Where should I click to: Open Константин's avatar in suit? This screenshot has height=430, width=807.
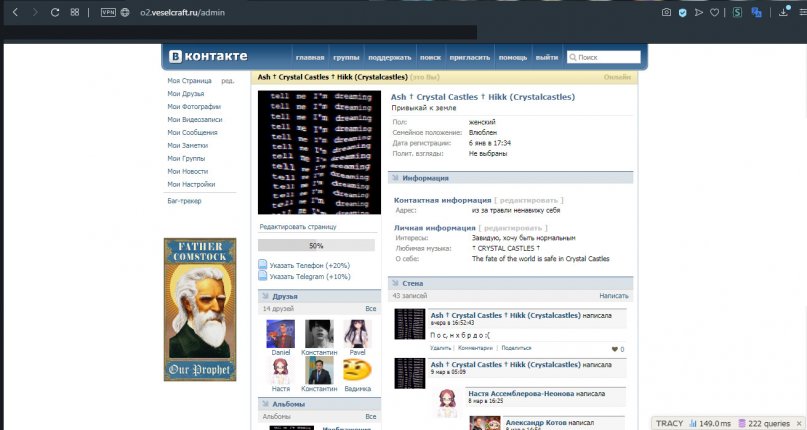point(319,370)
